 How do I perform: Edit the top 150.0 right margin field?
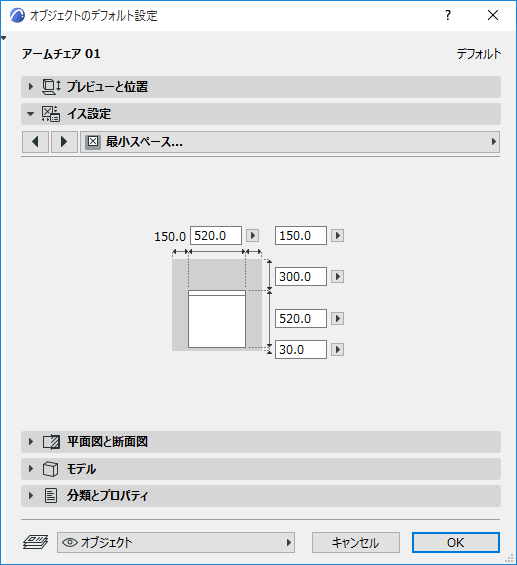301,236
